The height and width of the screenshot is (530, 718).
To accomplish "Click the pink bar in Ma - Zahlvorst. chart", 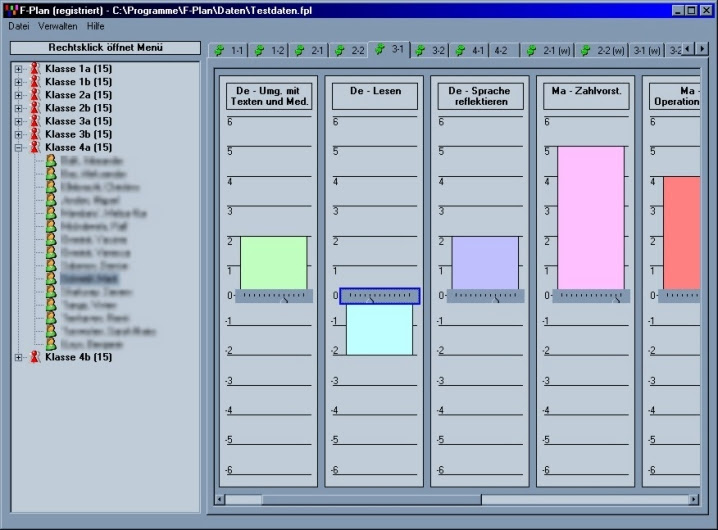I will (591, 218).
